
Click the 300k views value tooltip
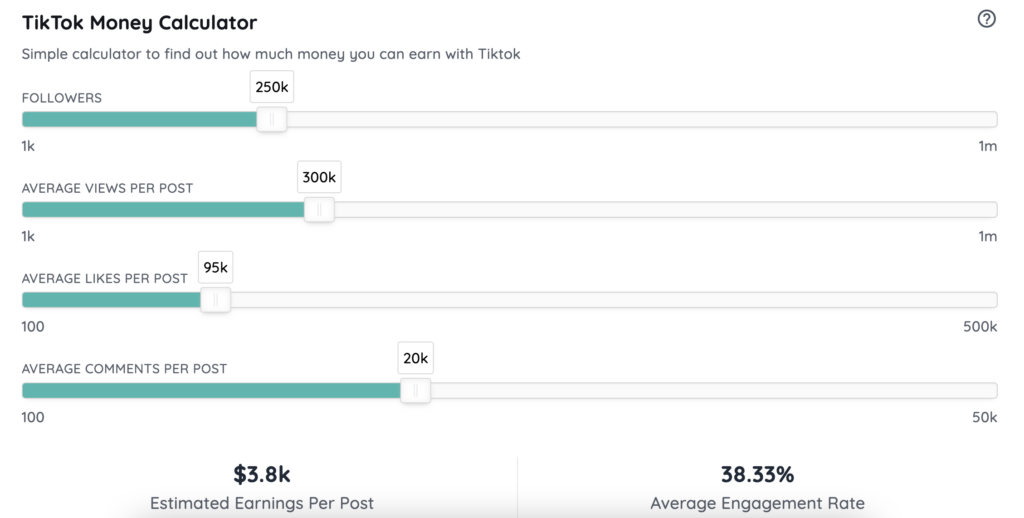tap(319, 177)
